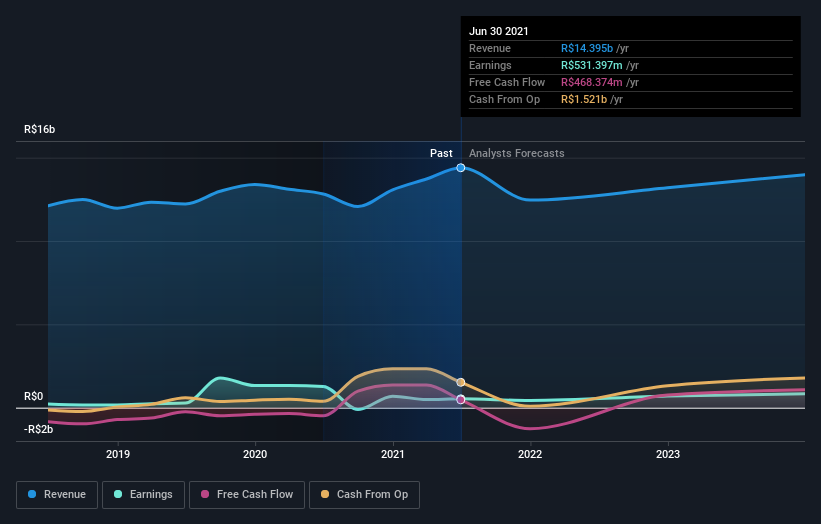Click the Cash From Op label in tooltip
The image size is (821, 524).
pyautogui.click(x=504, y=99)
